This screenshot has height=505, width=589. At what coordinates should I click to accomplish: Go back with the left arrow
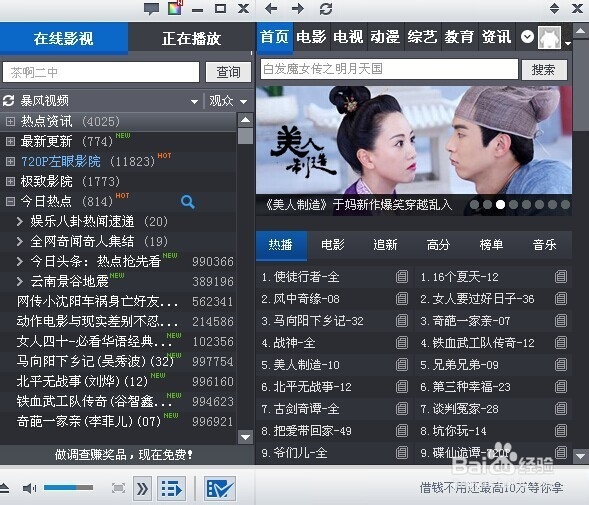(x=271, y=8)
